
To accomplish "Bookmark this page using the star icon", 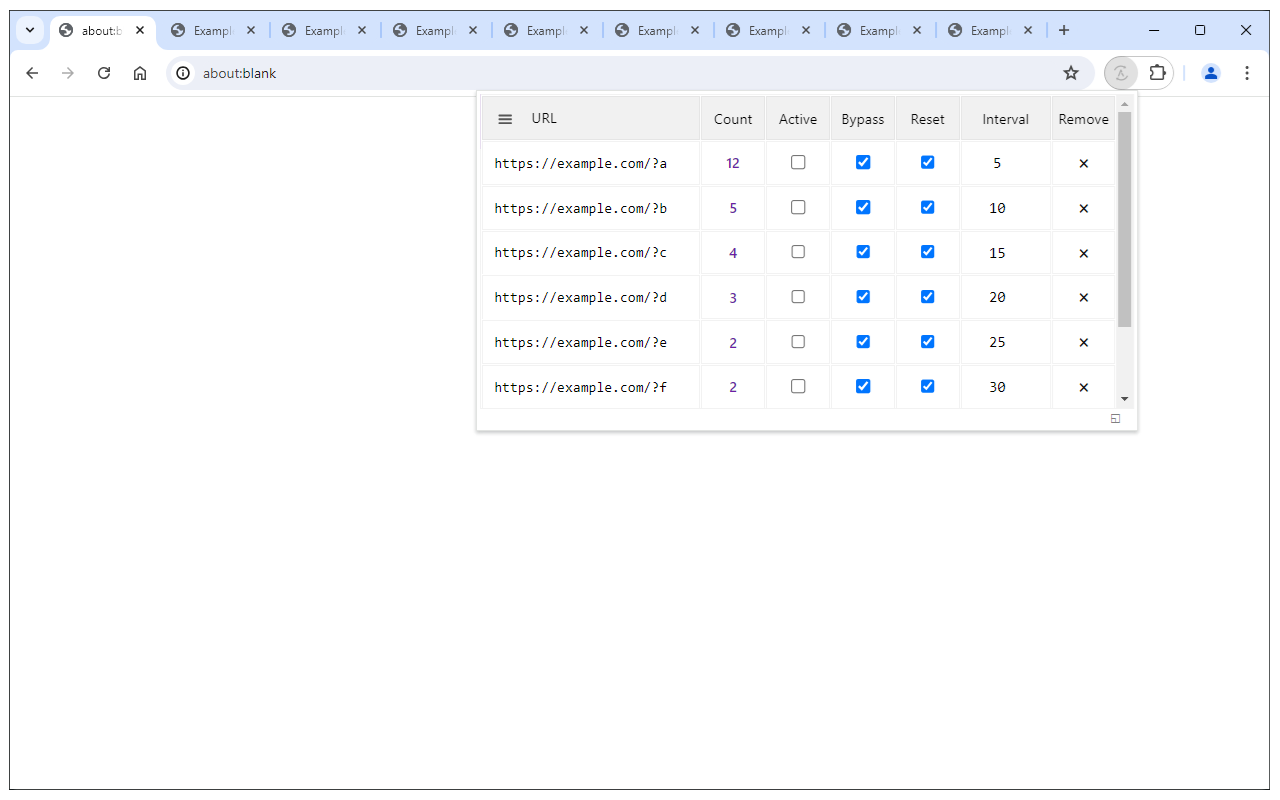I will (1071, 73).
